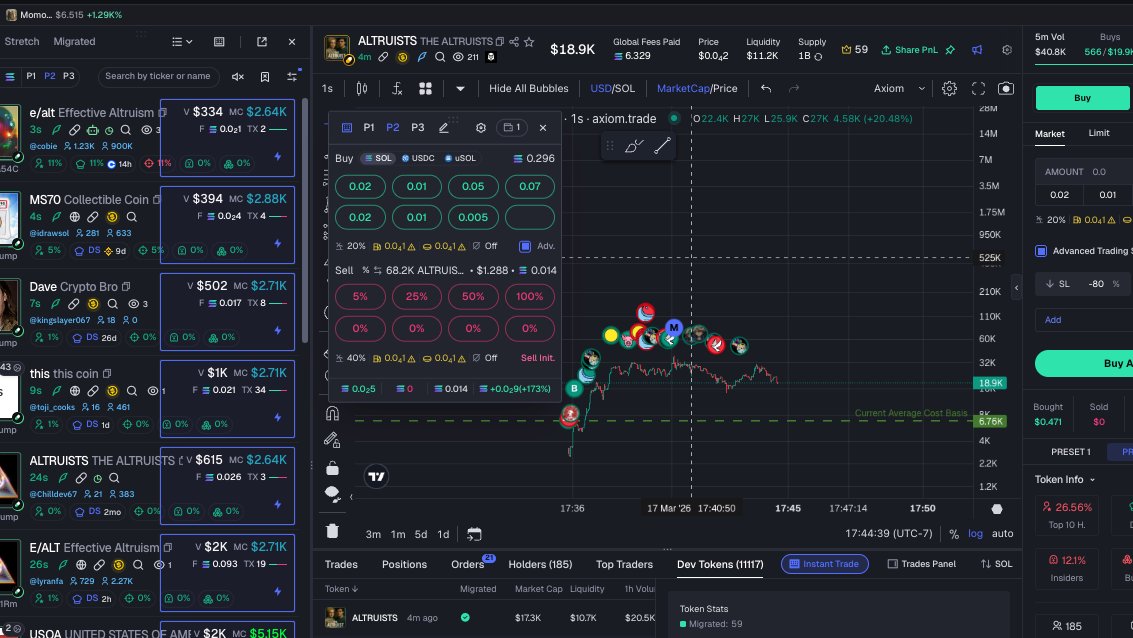1133x638 pixels.
Task: Change candlestick chart type
Action: click(361, 88)
